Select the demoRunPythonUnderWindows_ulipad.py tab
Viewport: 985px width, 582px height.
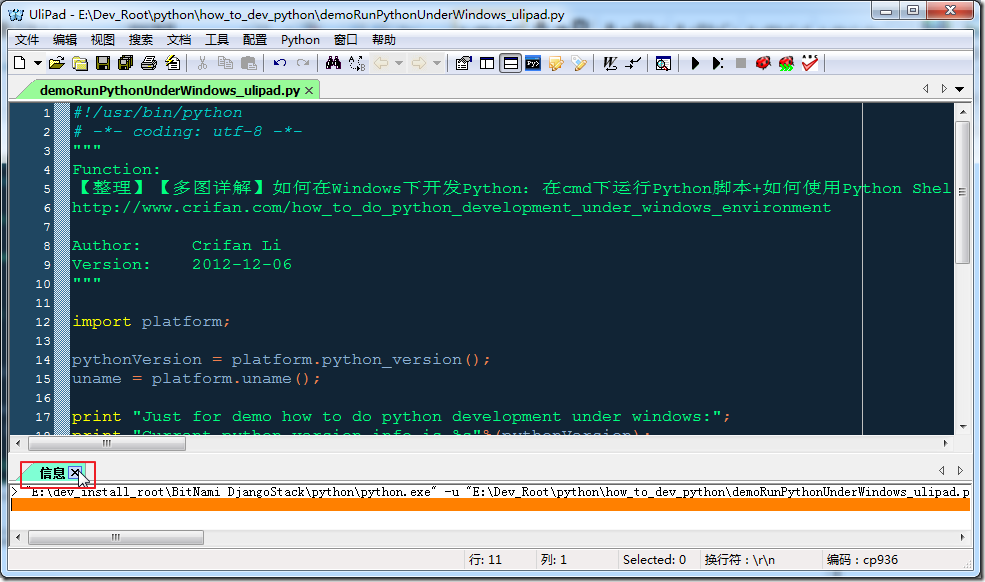coord(169,91)
